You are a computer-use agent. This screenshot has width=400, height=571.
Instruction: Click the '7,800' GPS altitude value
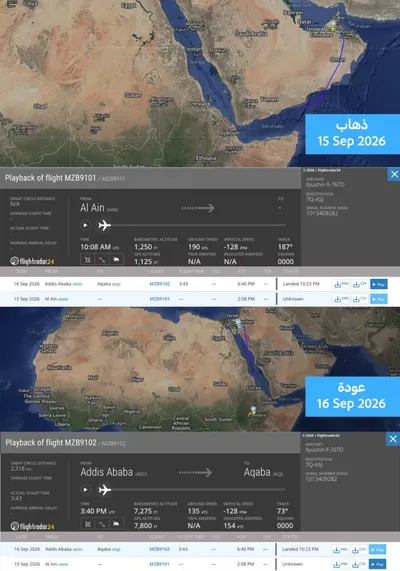tap(143, 525)
